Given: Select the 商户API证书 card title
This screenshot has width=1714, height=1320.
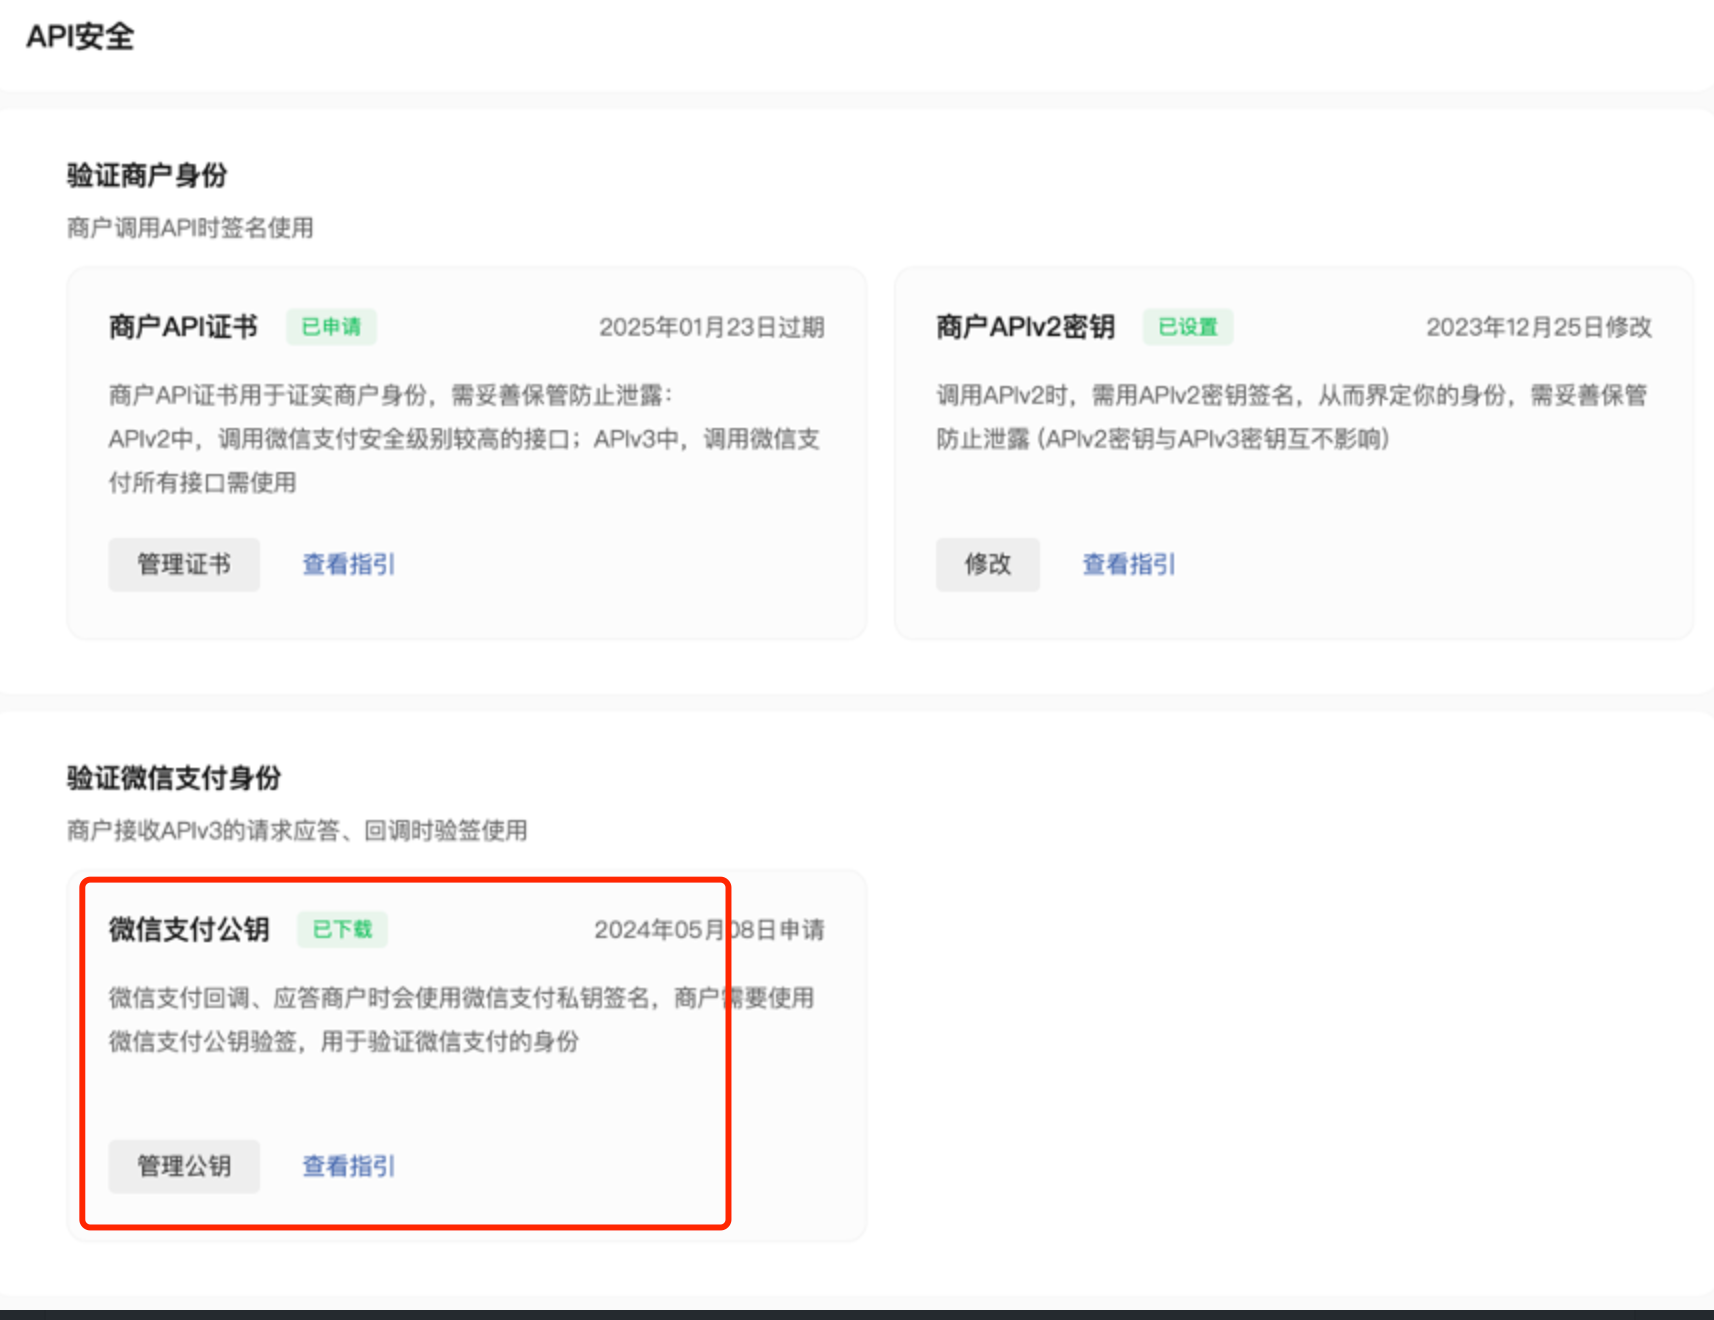Looking at the screenshot, I should pyautogui.click(x=183, y=327).
